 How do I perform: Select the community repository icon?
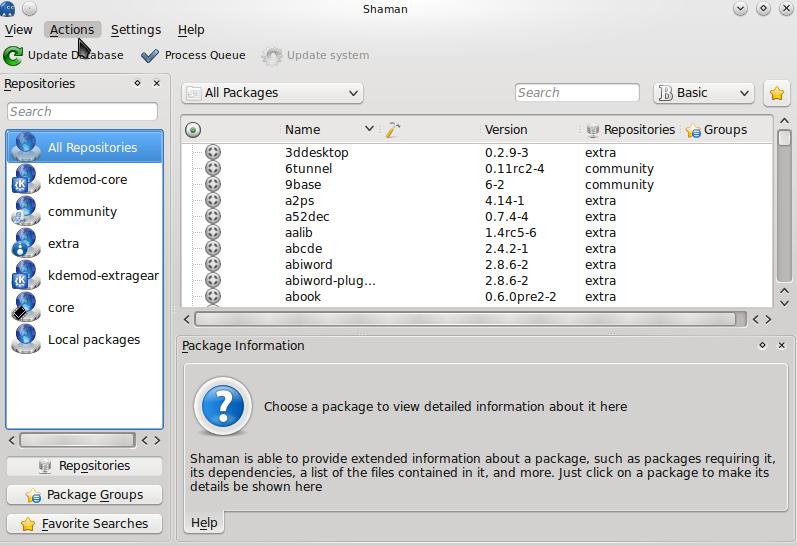pyautogui.click(x=25, y=212)
